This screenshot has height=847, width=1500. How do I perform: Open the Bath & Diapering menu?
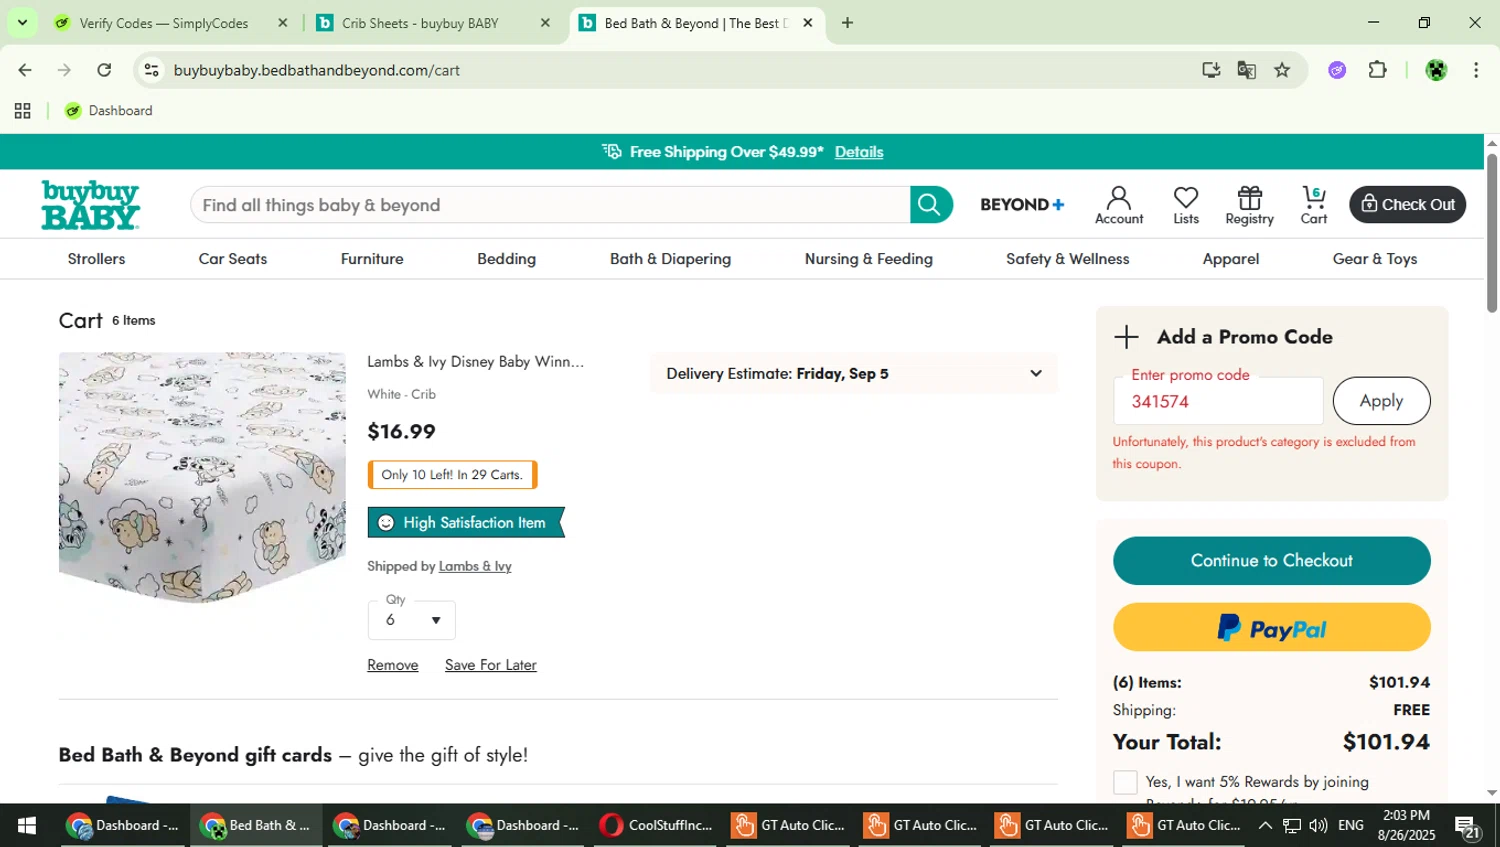[x=670, y=259]
